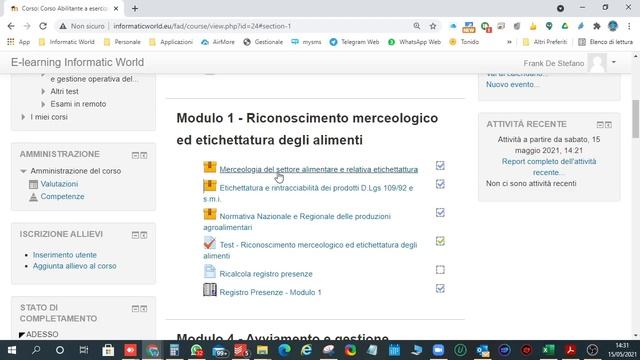The width and height of the screenshot is (640, 360).
Task: Hide the Amministrazione block
Action: 135,155
